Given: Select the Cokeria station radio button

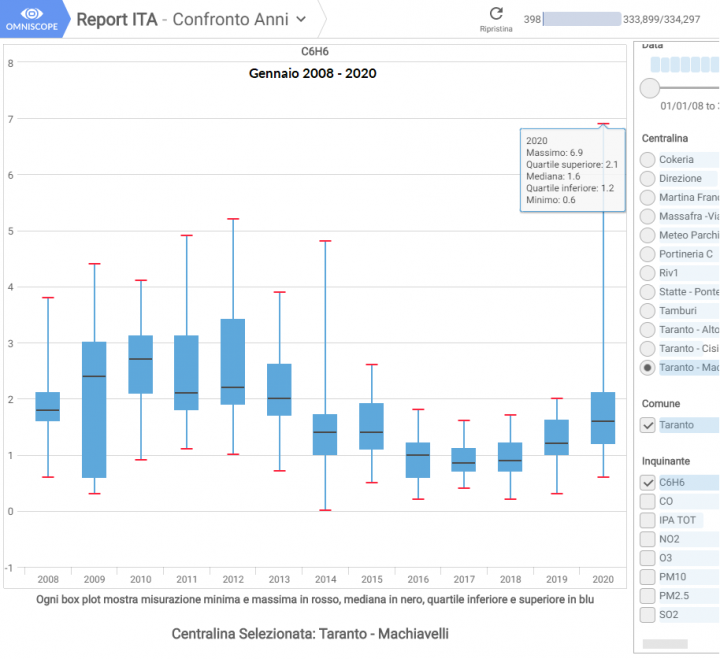Looking at the screenshot, I should [648, 160].
